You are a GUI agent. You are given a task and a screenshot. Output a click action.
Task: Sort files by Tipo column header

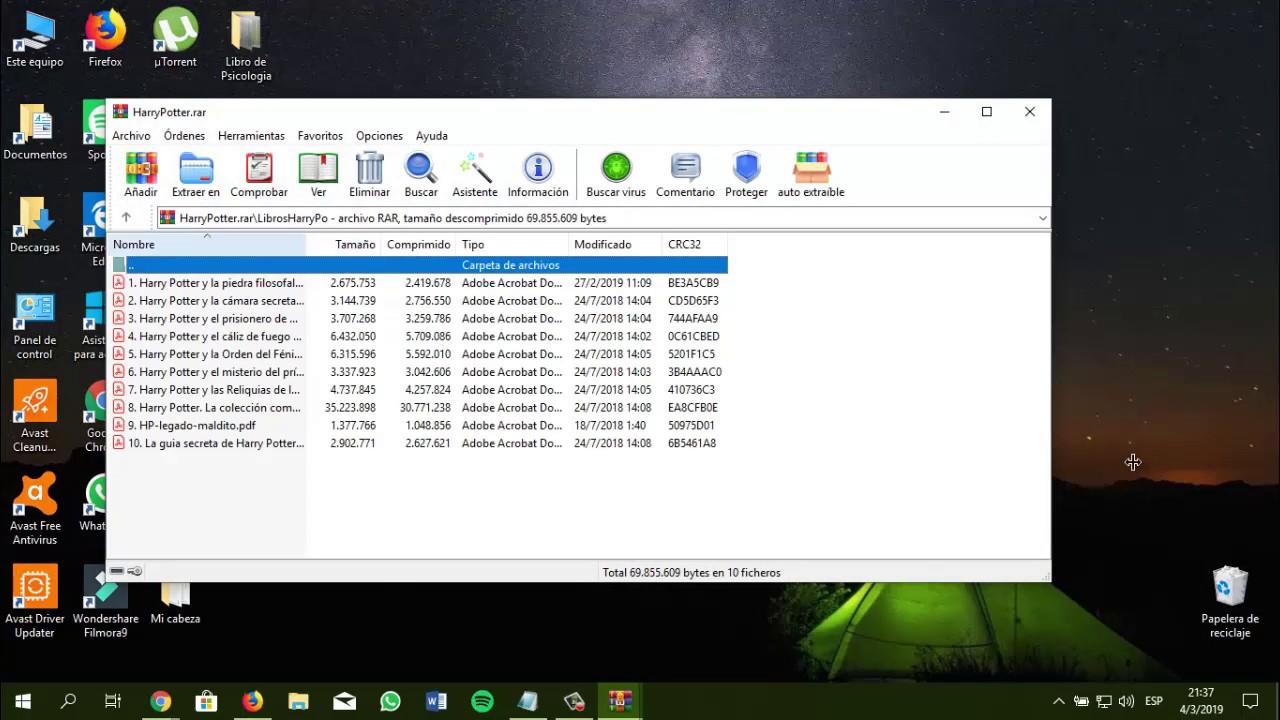pos(513,244)
